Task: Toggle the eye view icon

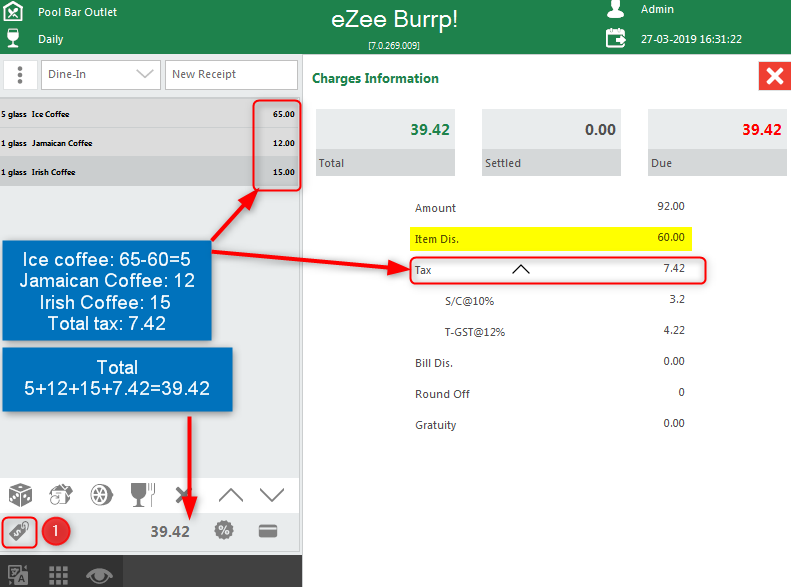Action: tap(99, 575)
